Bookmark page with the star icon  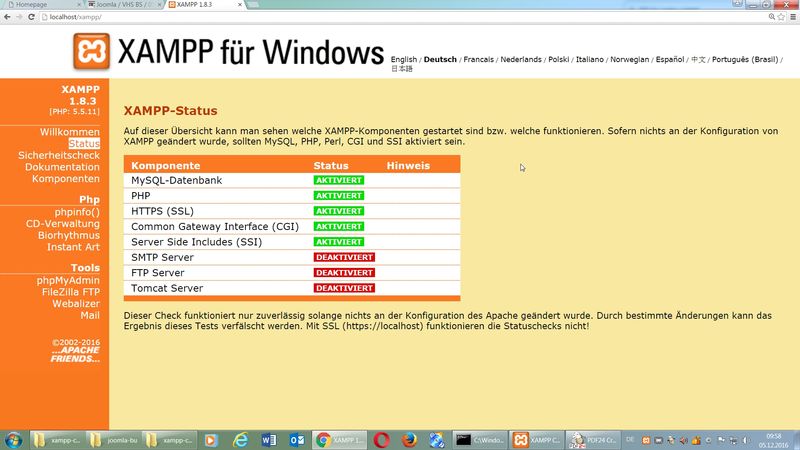coord(781,17)
